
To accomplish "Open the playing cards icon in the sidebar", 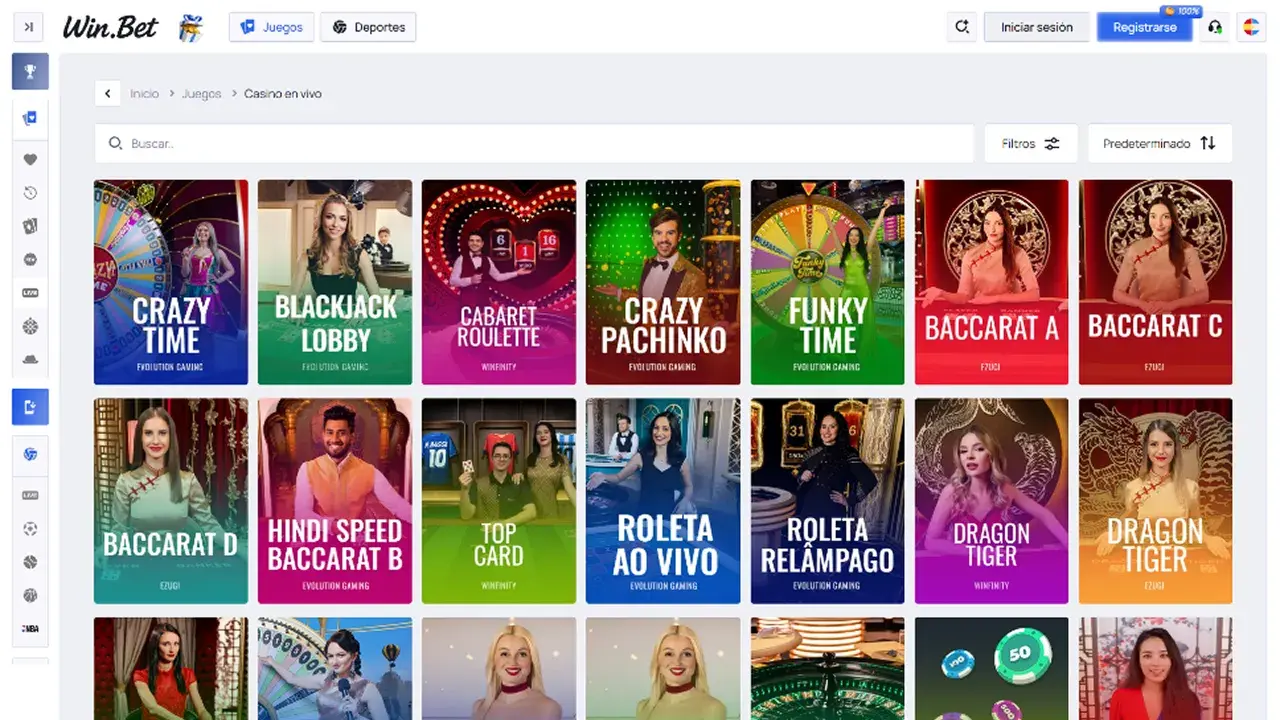I will coord(30,226).
